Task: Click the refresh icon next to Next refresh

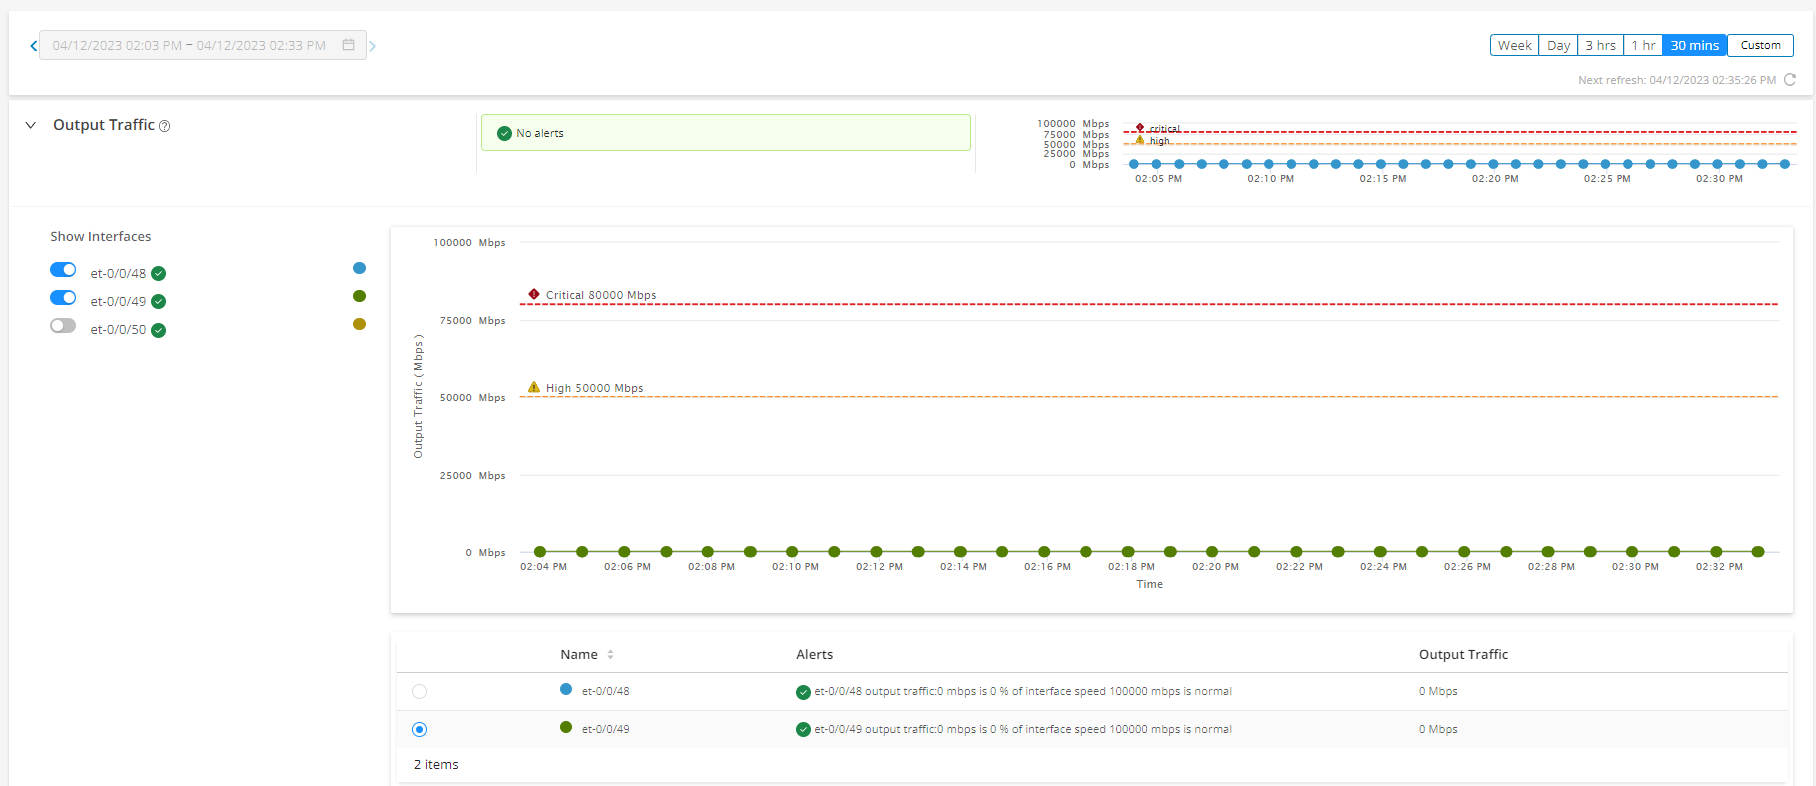Action: [x=1790, y=80]
